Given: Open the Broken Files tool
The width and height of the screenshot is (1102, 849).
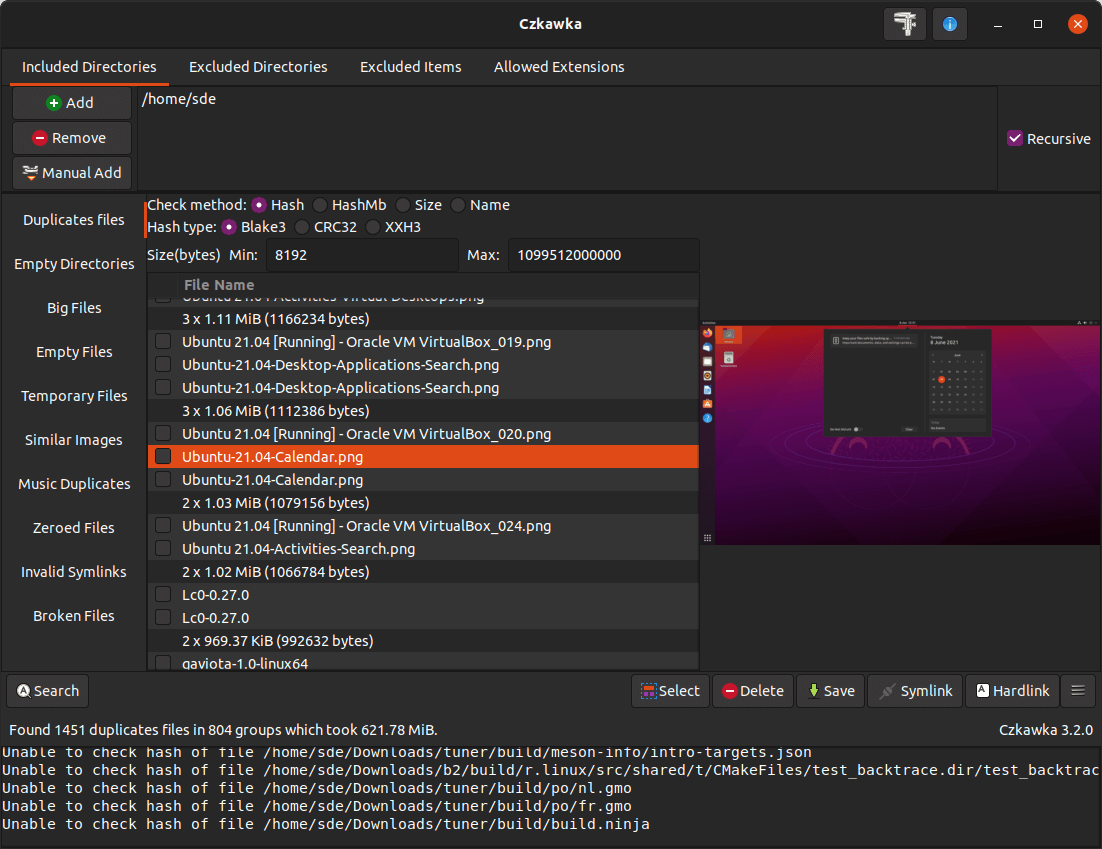Looking at the screenshot, I should (x=74, y=616).
